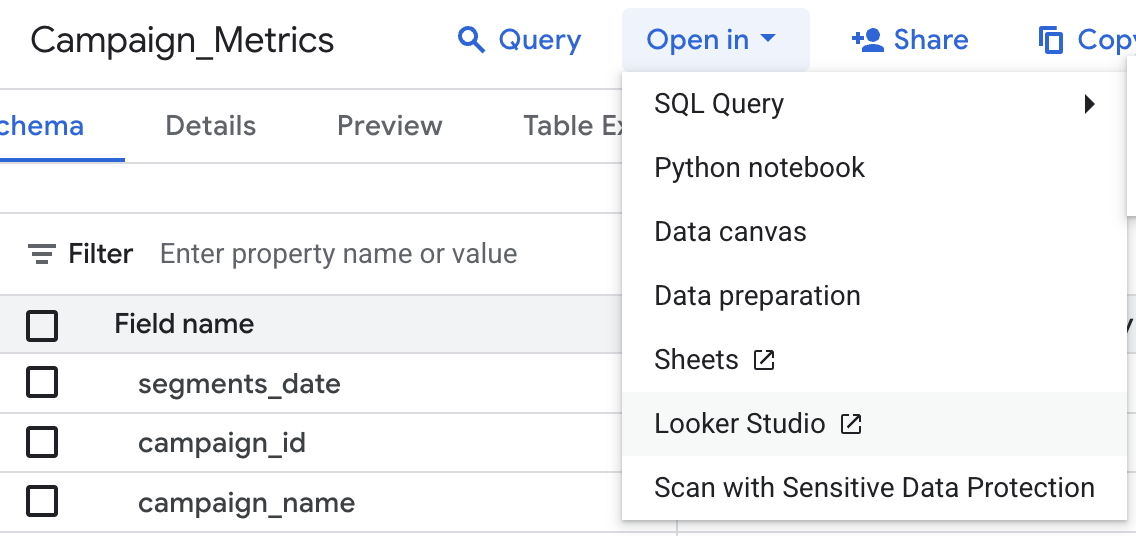Viewport: 1136px width, 536px height.
Task: Click external link icon beside Looker Studio
Action: click(x=851, y=424)
